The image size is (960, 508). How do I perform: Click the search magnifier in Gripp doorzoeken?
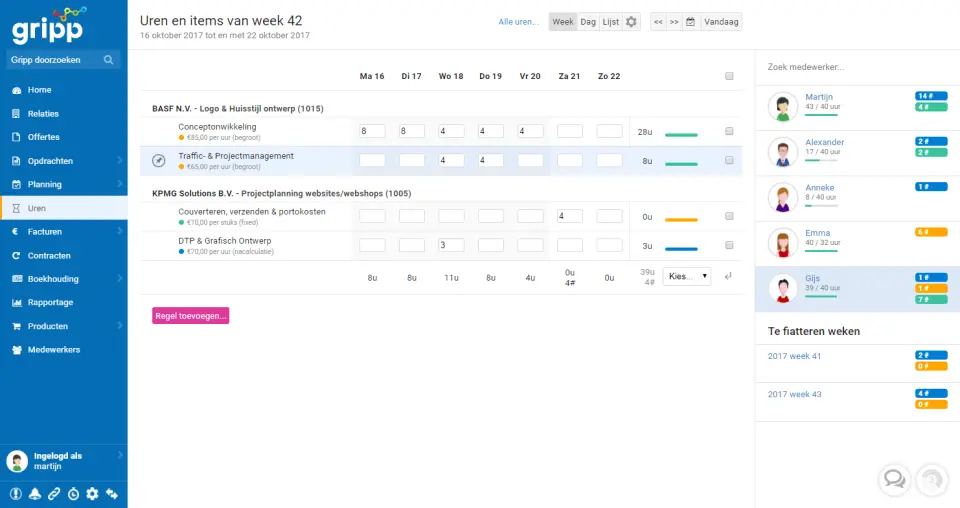(109, 60)
